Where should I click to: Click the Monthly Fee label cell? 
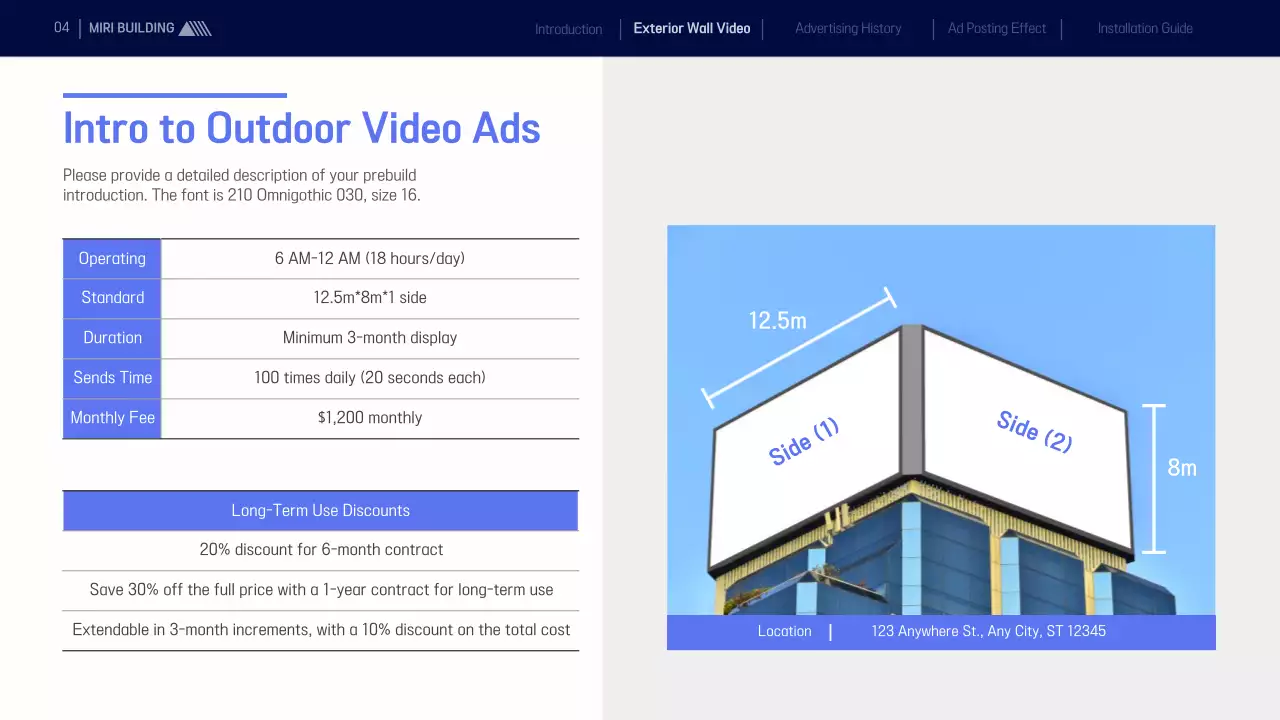pyautogui.click(x=112, y=418)
